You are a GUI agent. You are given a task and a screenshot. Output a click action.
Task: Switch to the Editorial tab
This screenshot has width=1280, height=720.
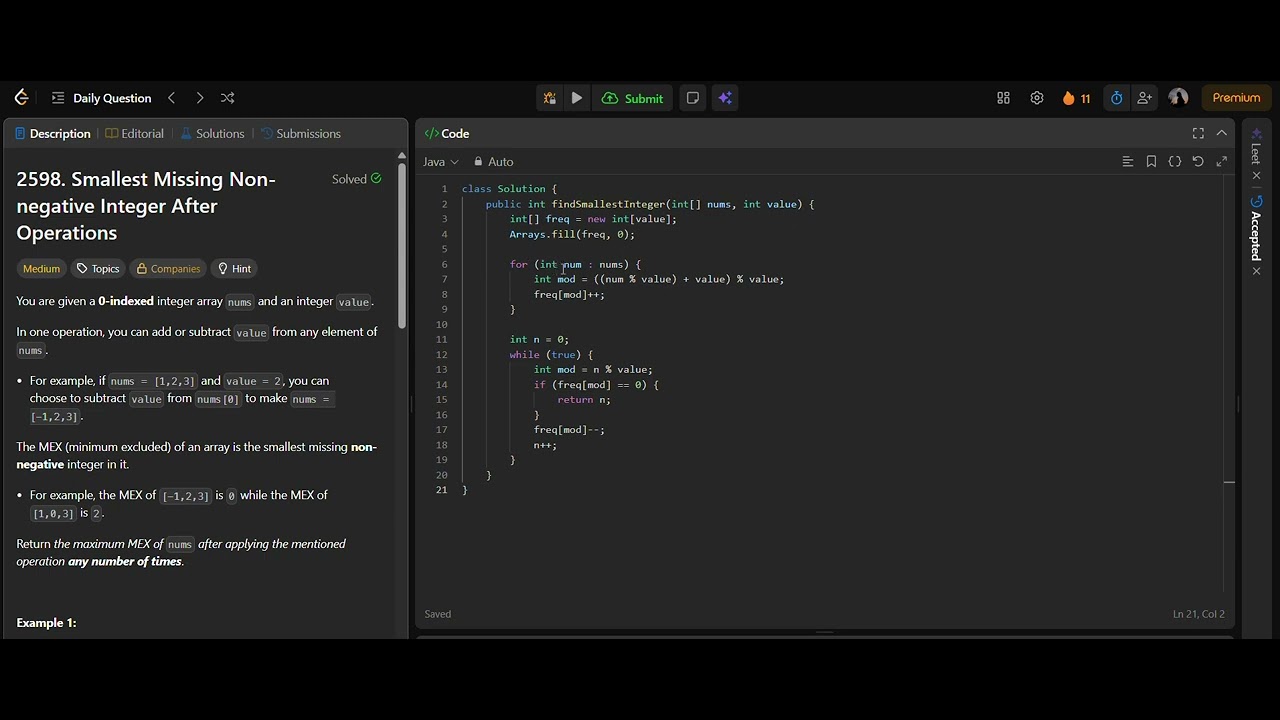[135, 134]
